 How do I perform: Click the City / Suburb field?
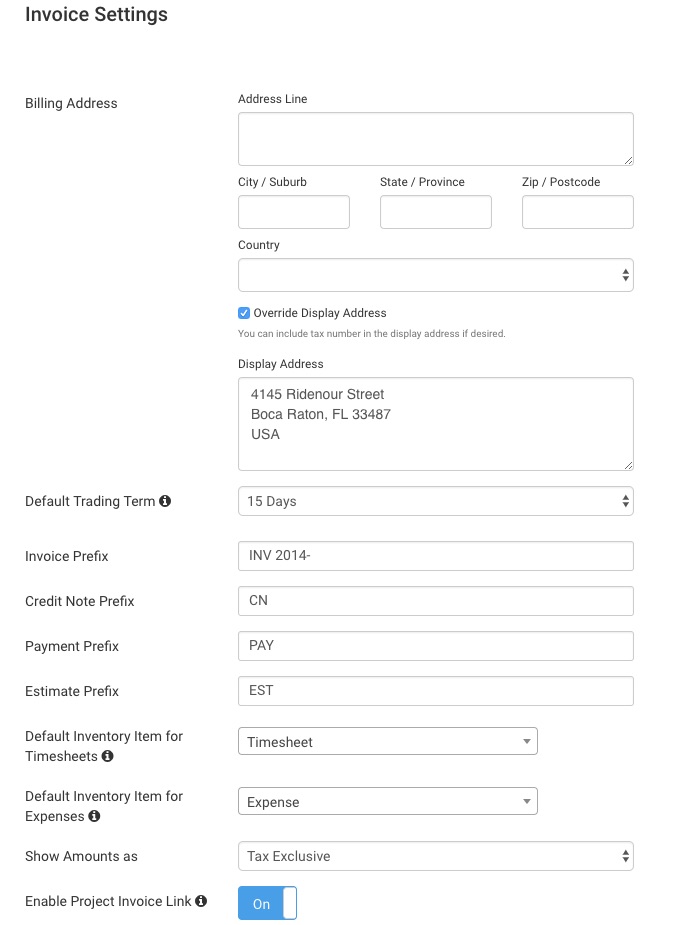294,212
